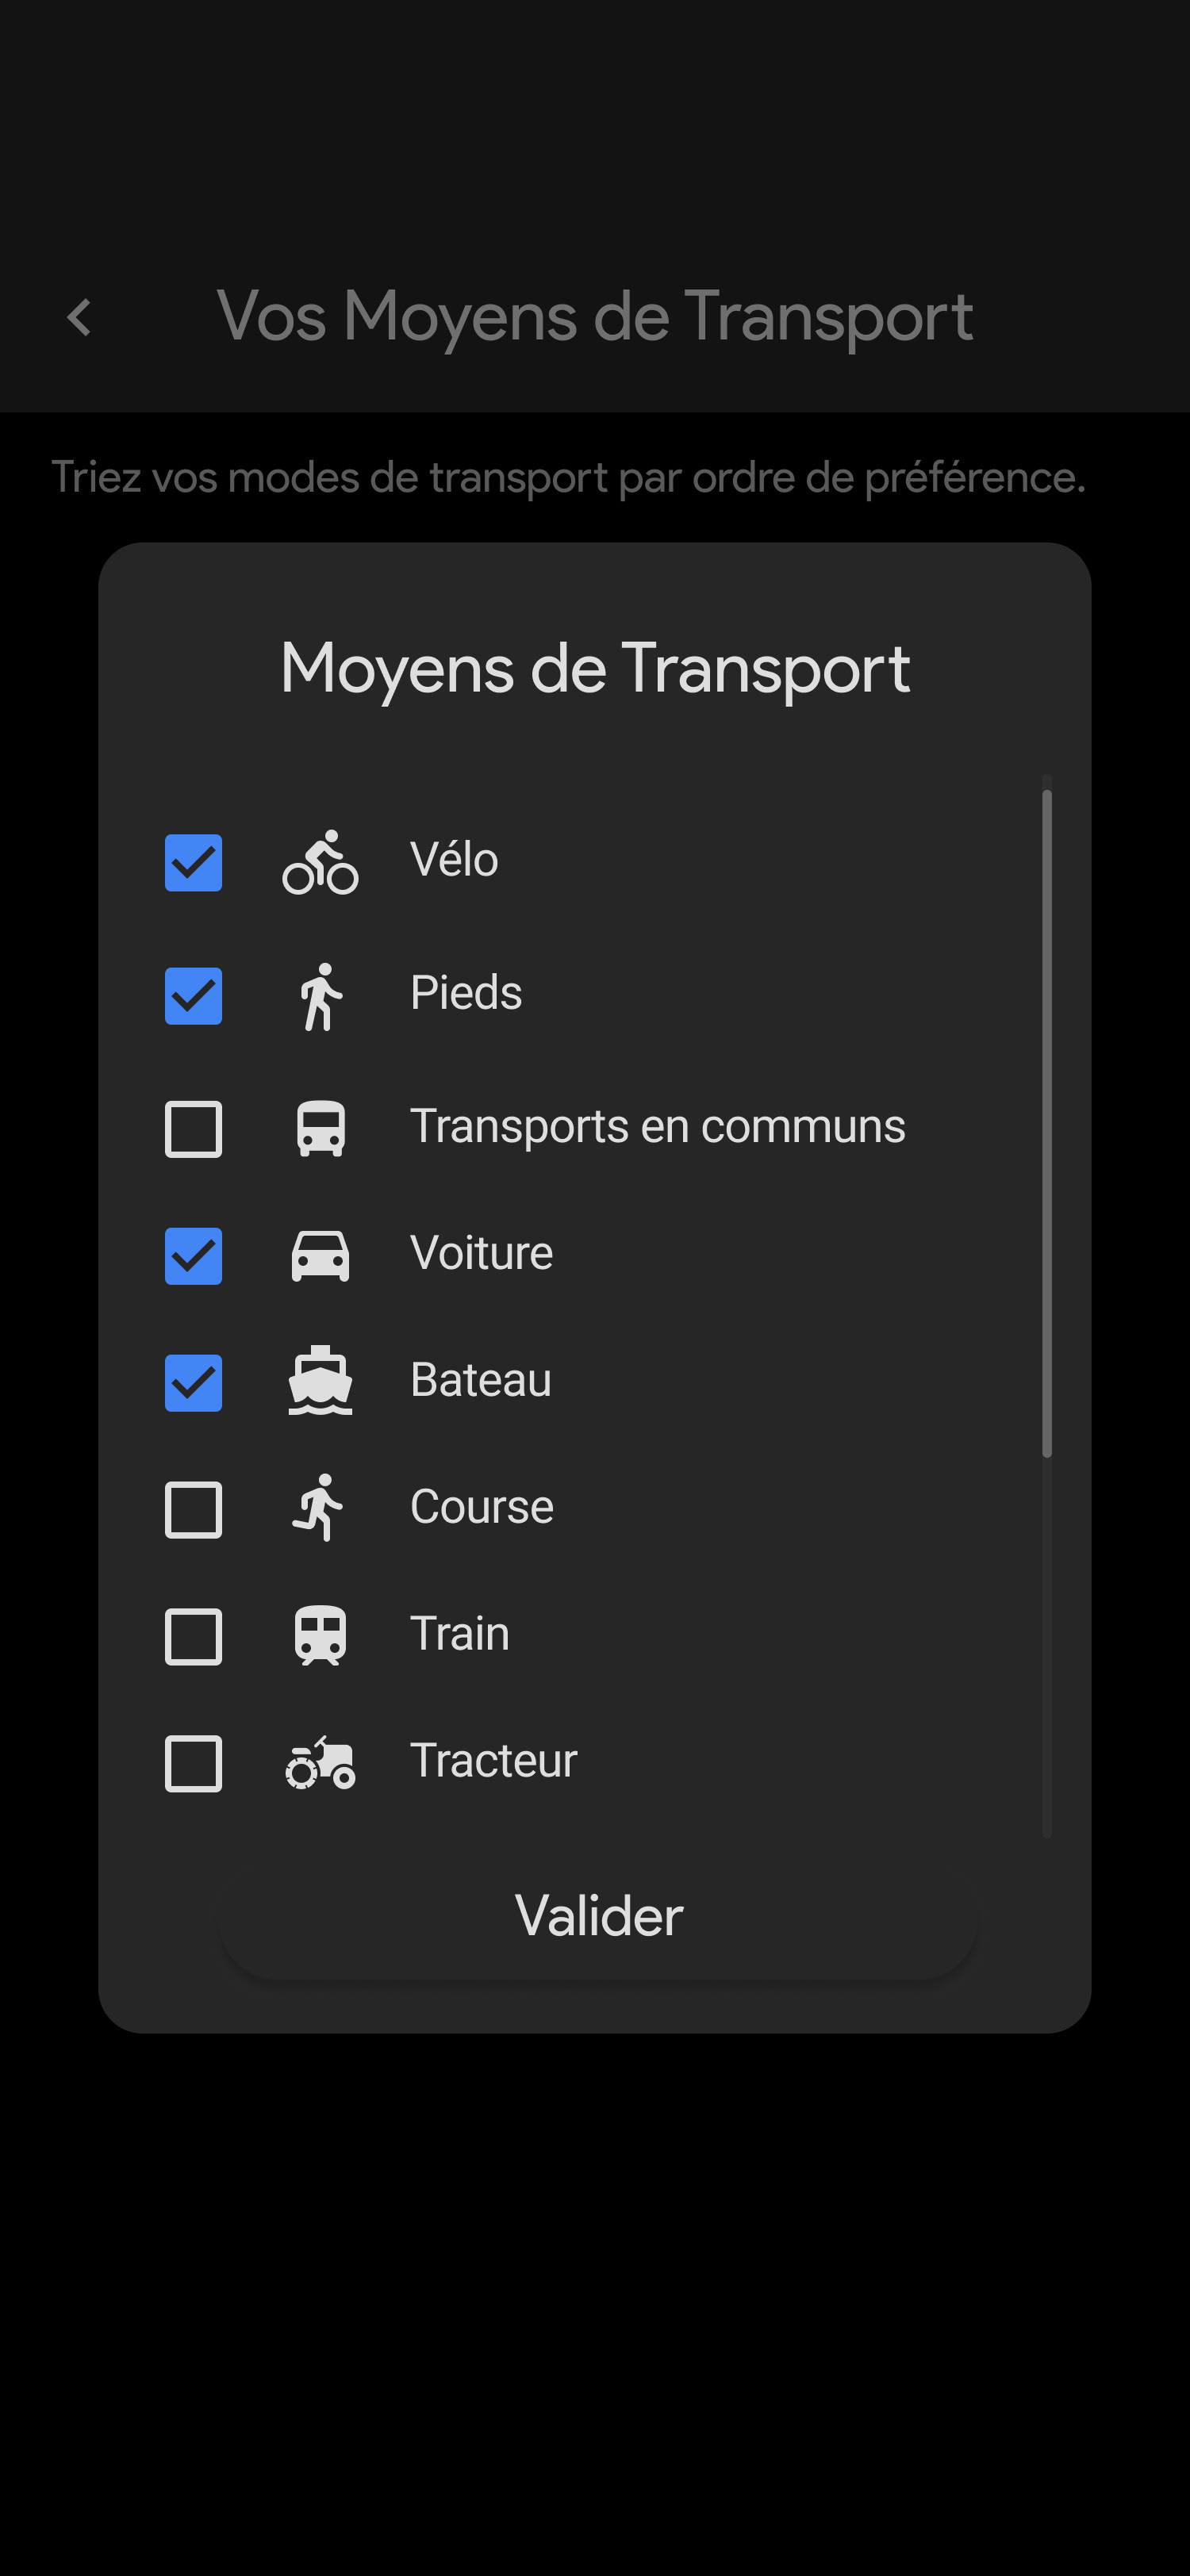Tap the running person icon
Image resolution: width=1190 pixels, height=2576 pixels.
tap(320, 1508)
